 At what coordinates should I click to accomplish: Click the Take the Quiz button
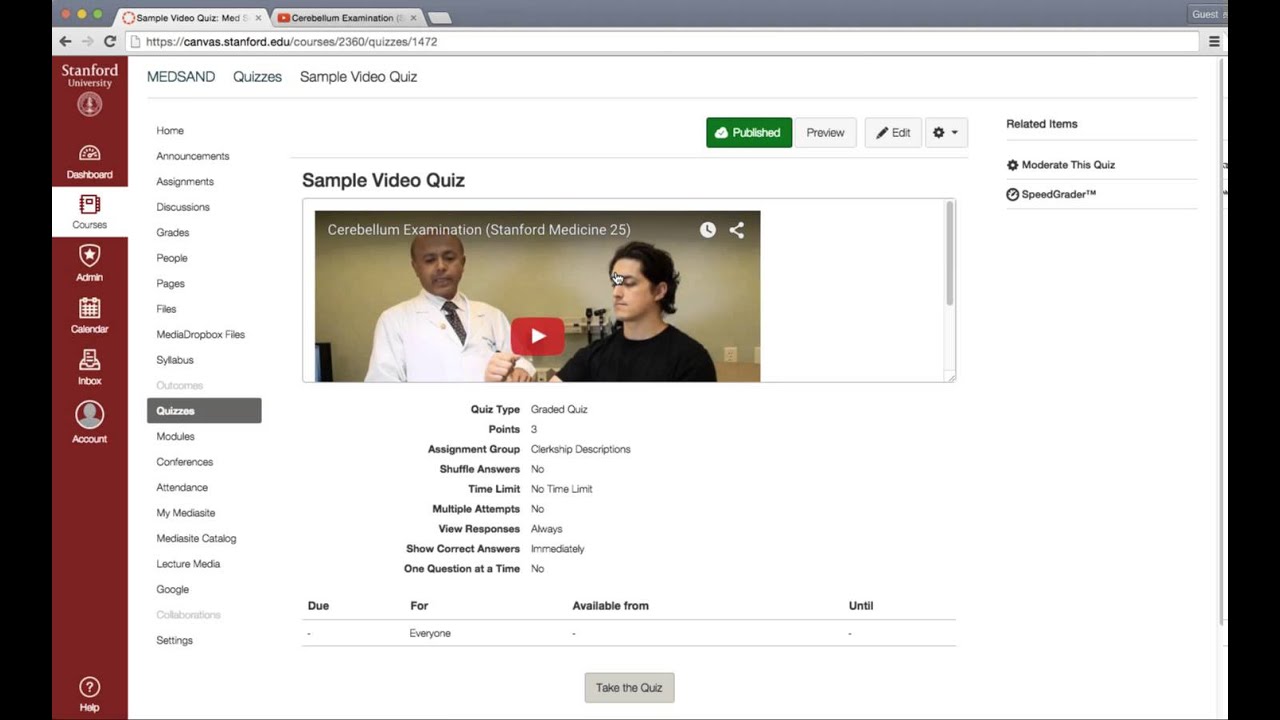629,688
